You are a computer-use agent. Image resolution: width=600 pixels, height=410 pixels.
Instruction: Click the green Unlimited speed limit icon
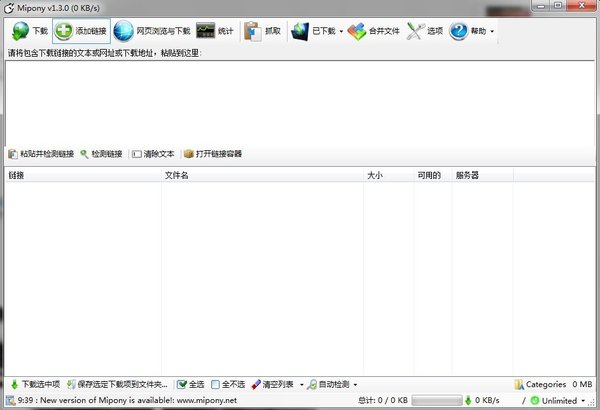pos(535,401)
